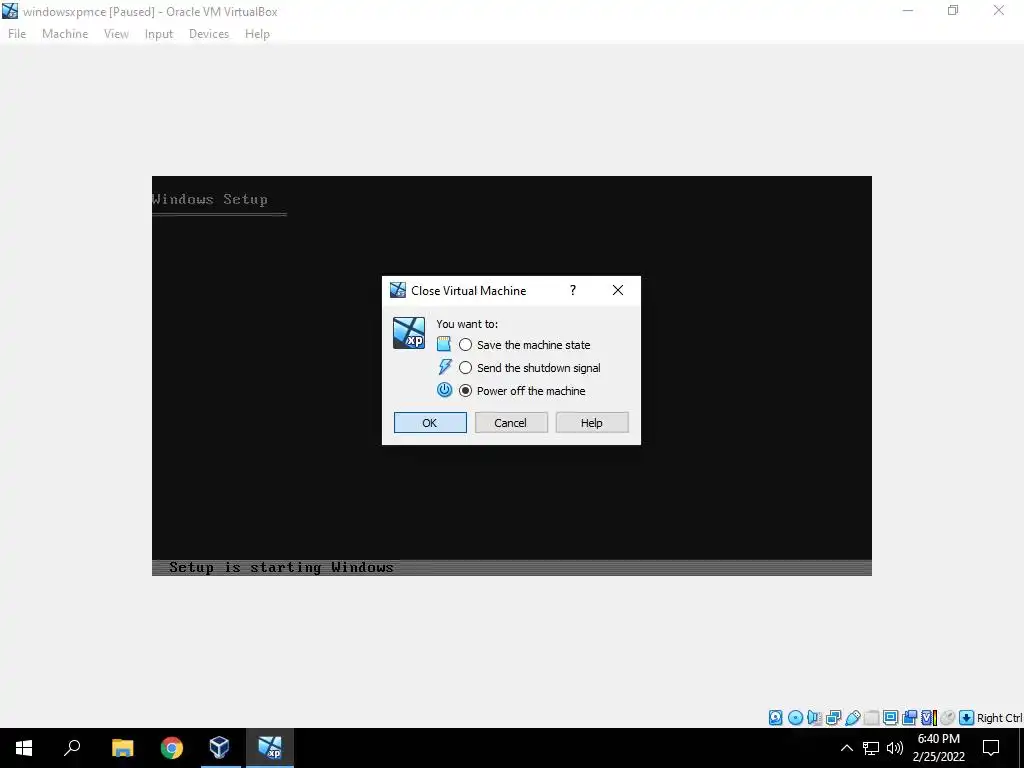Click the VirtualBox icon in dialog title
This screenshot has height=768, width=1024.
(x=398, y=290)
